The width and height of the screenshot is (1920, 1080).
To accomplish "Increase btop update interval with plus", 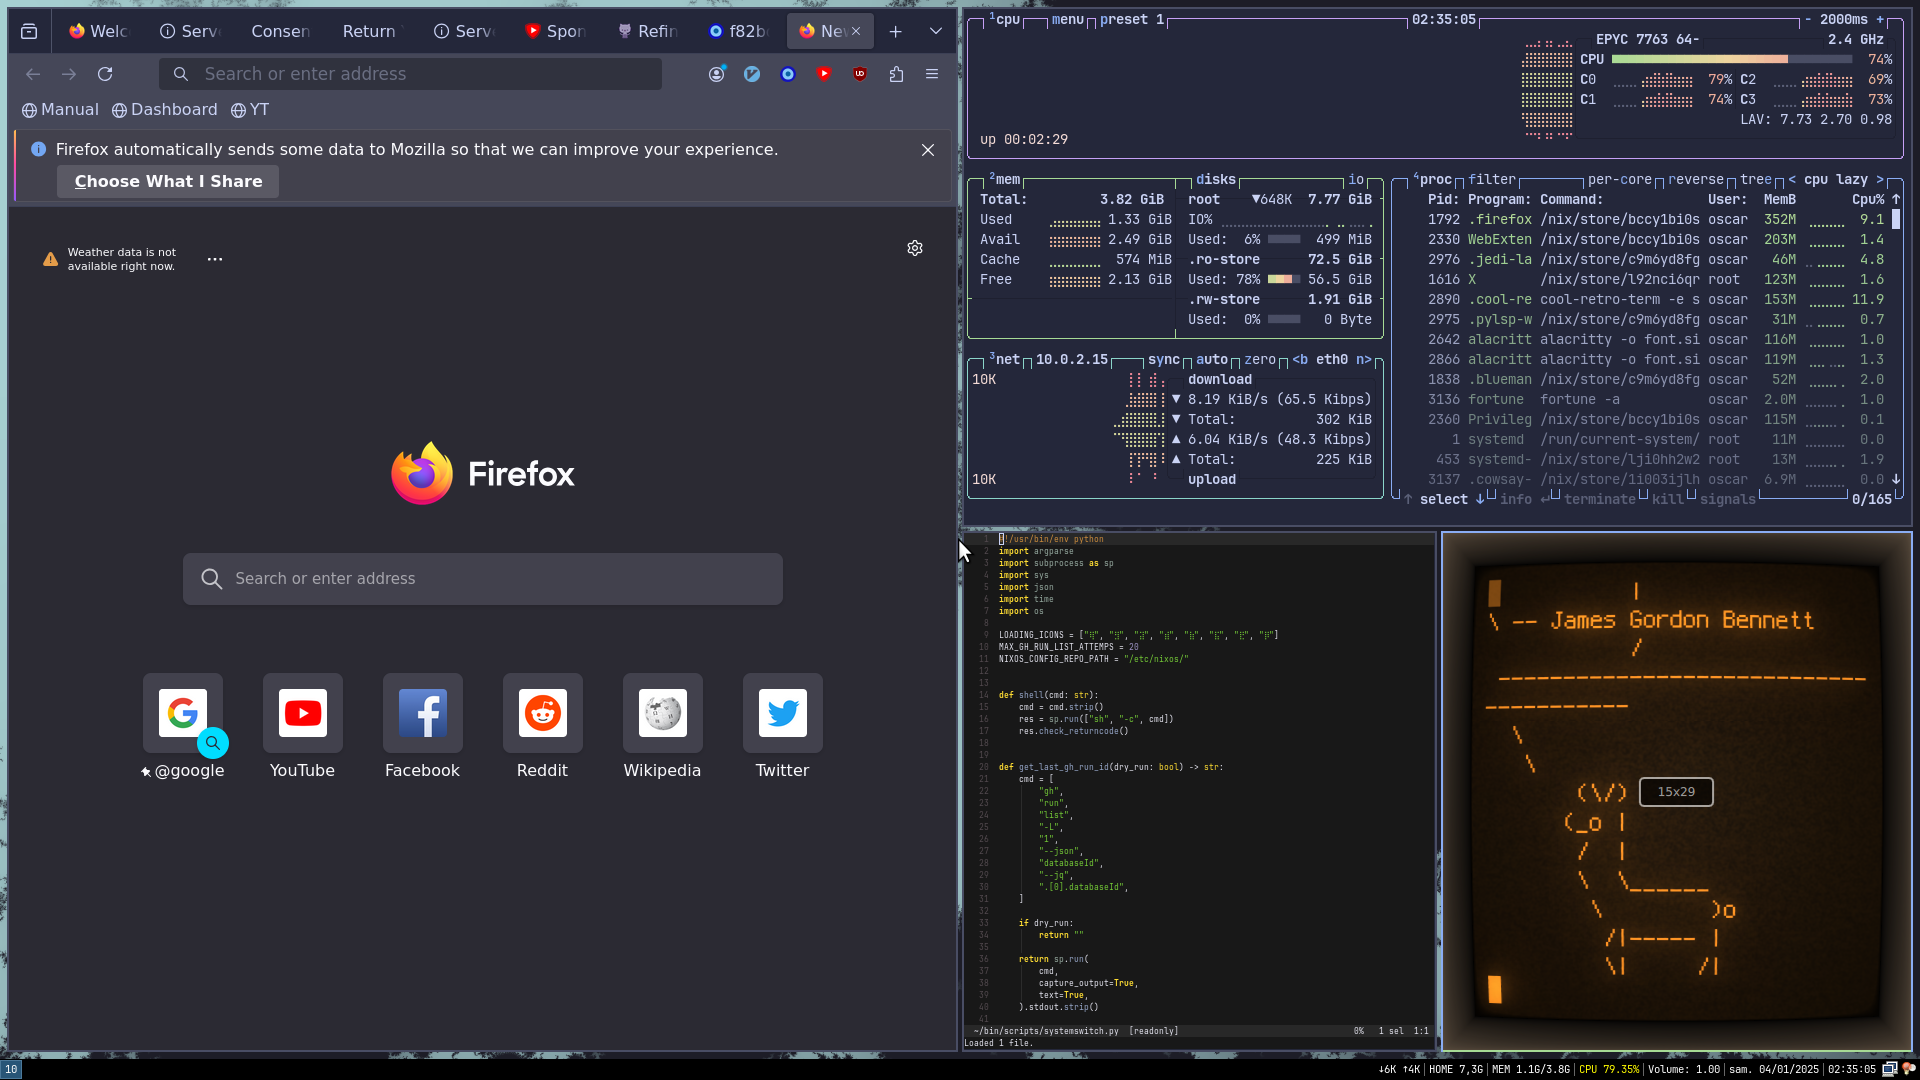I will tap(1880, 20).
